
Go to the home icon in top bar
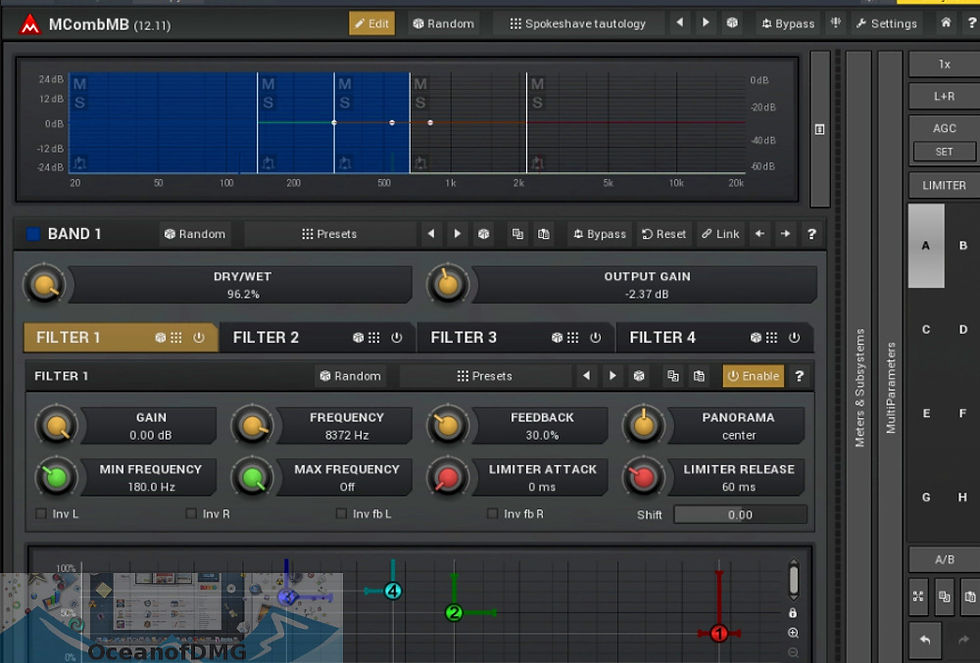pos(946,23)
